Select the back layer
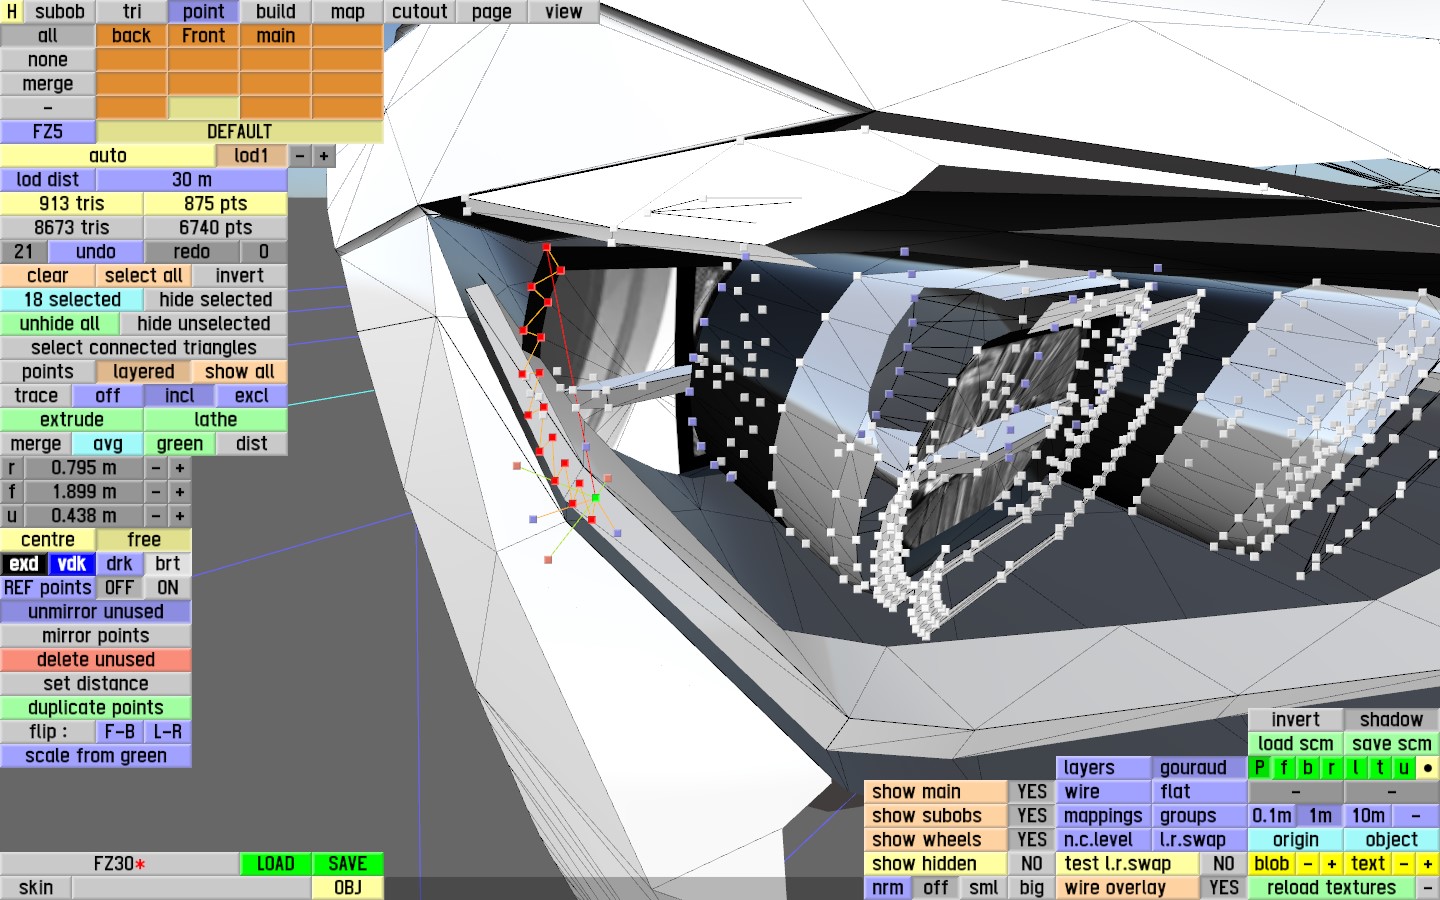The width and height of the screenshot is (1440, 900). (x=132, y=36)
